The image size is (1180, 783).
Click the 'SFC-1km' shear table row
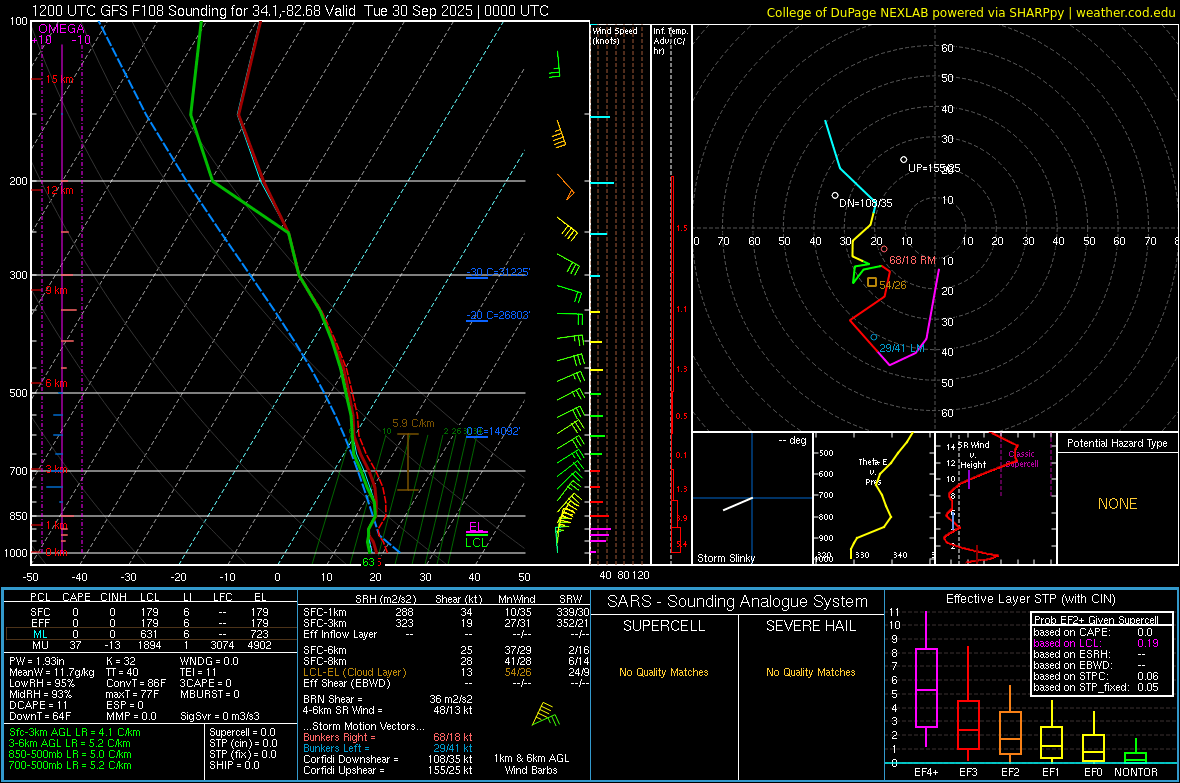point(446,612)
